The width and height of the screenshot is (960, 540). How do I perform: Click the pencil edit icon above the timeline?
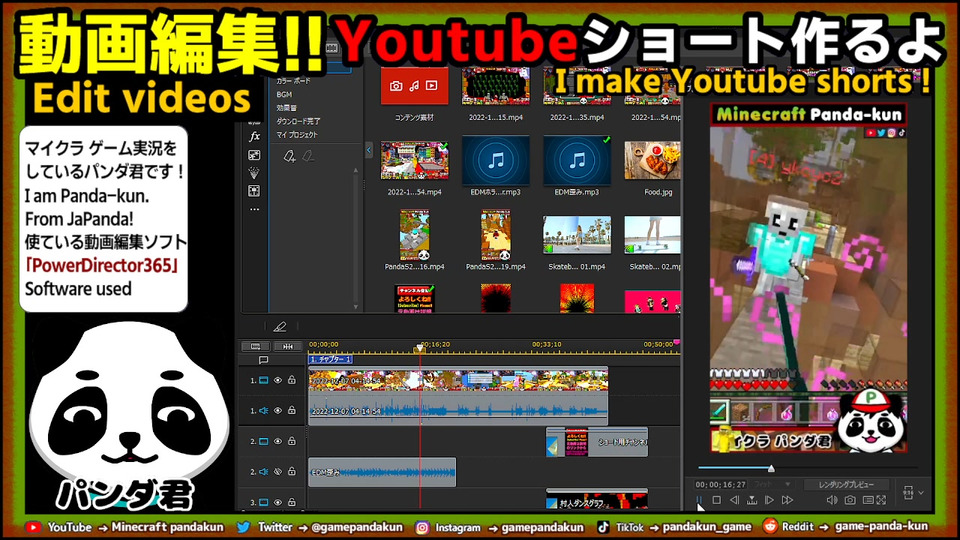pyautogui.click(x=280, y=327)
